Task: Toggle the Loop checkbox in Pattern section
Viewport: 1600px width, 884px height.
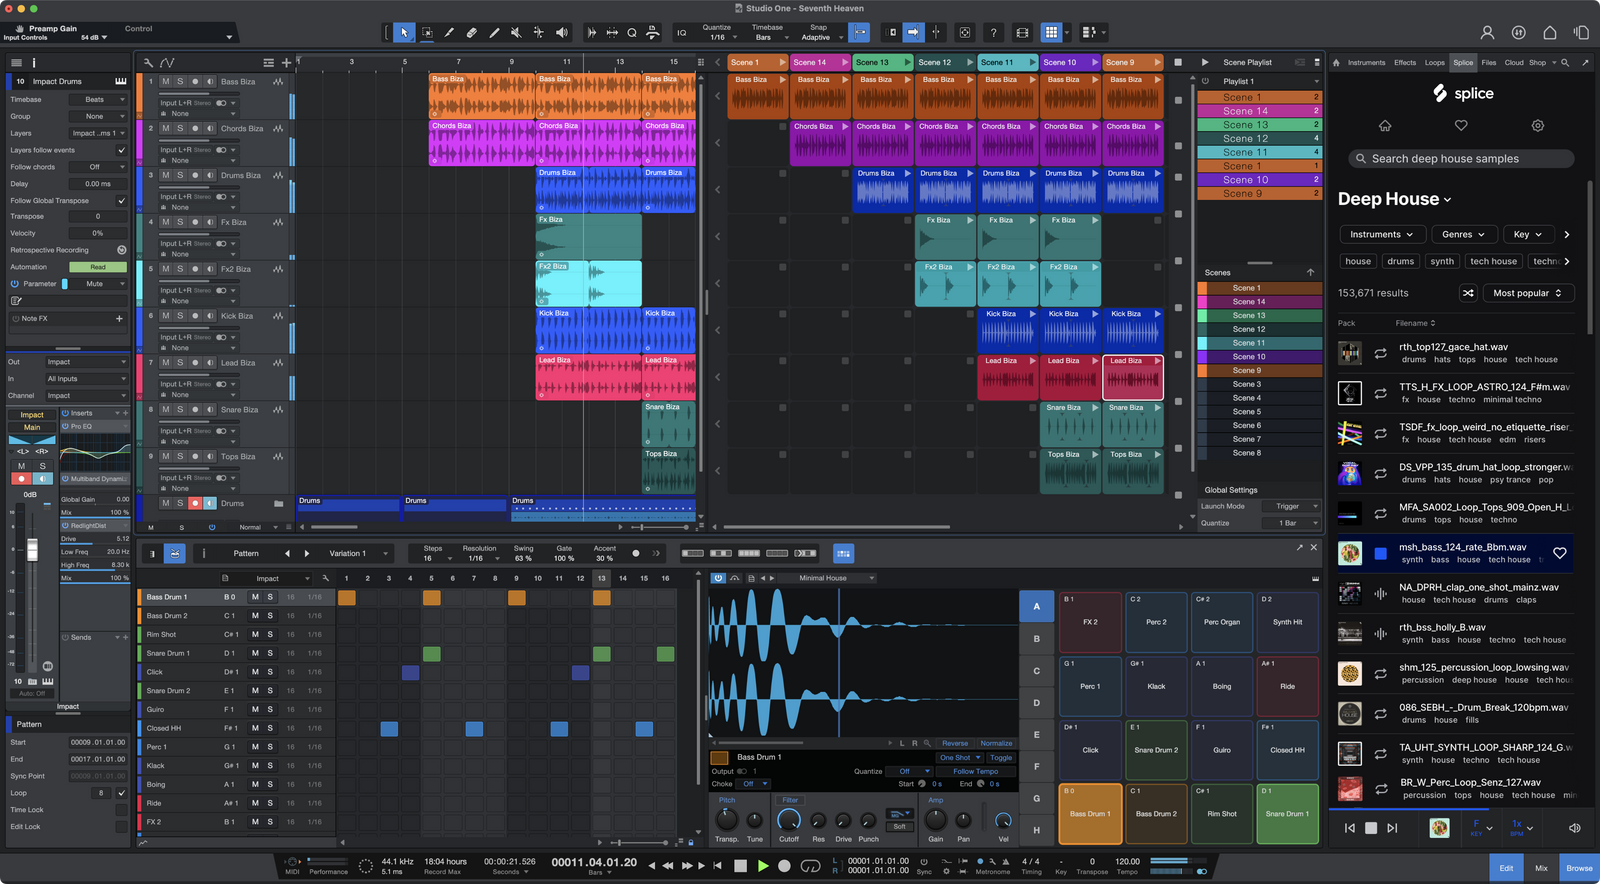Action: click(x=122, y=793)
